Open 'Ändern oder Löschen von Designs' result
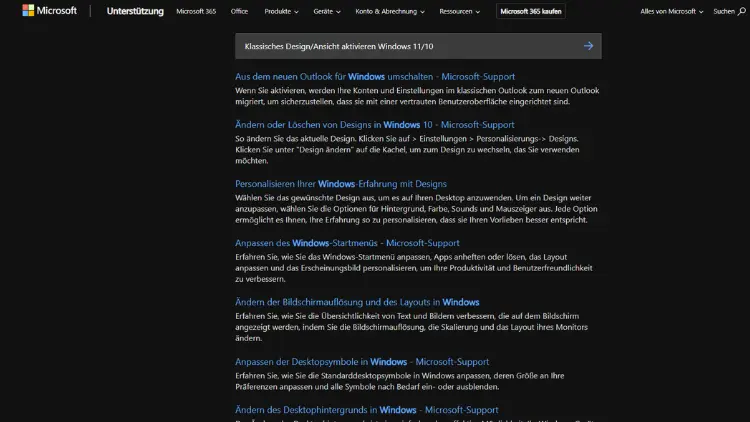The width and height of the screenshot is (750, 422). (x=375, y=124)
